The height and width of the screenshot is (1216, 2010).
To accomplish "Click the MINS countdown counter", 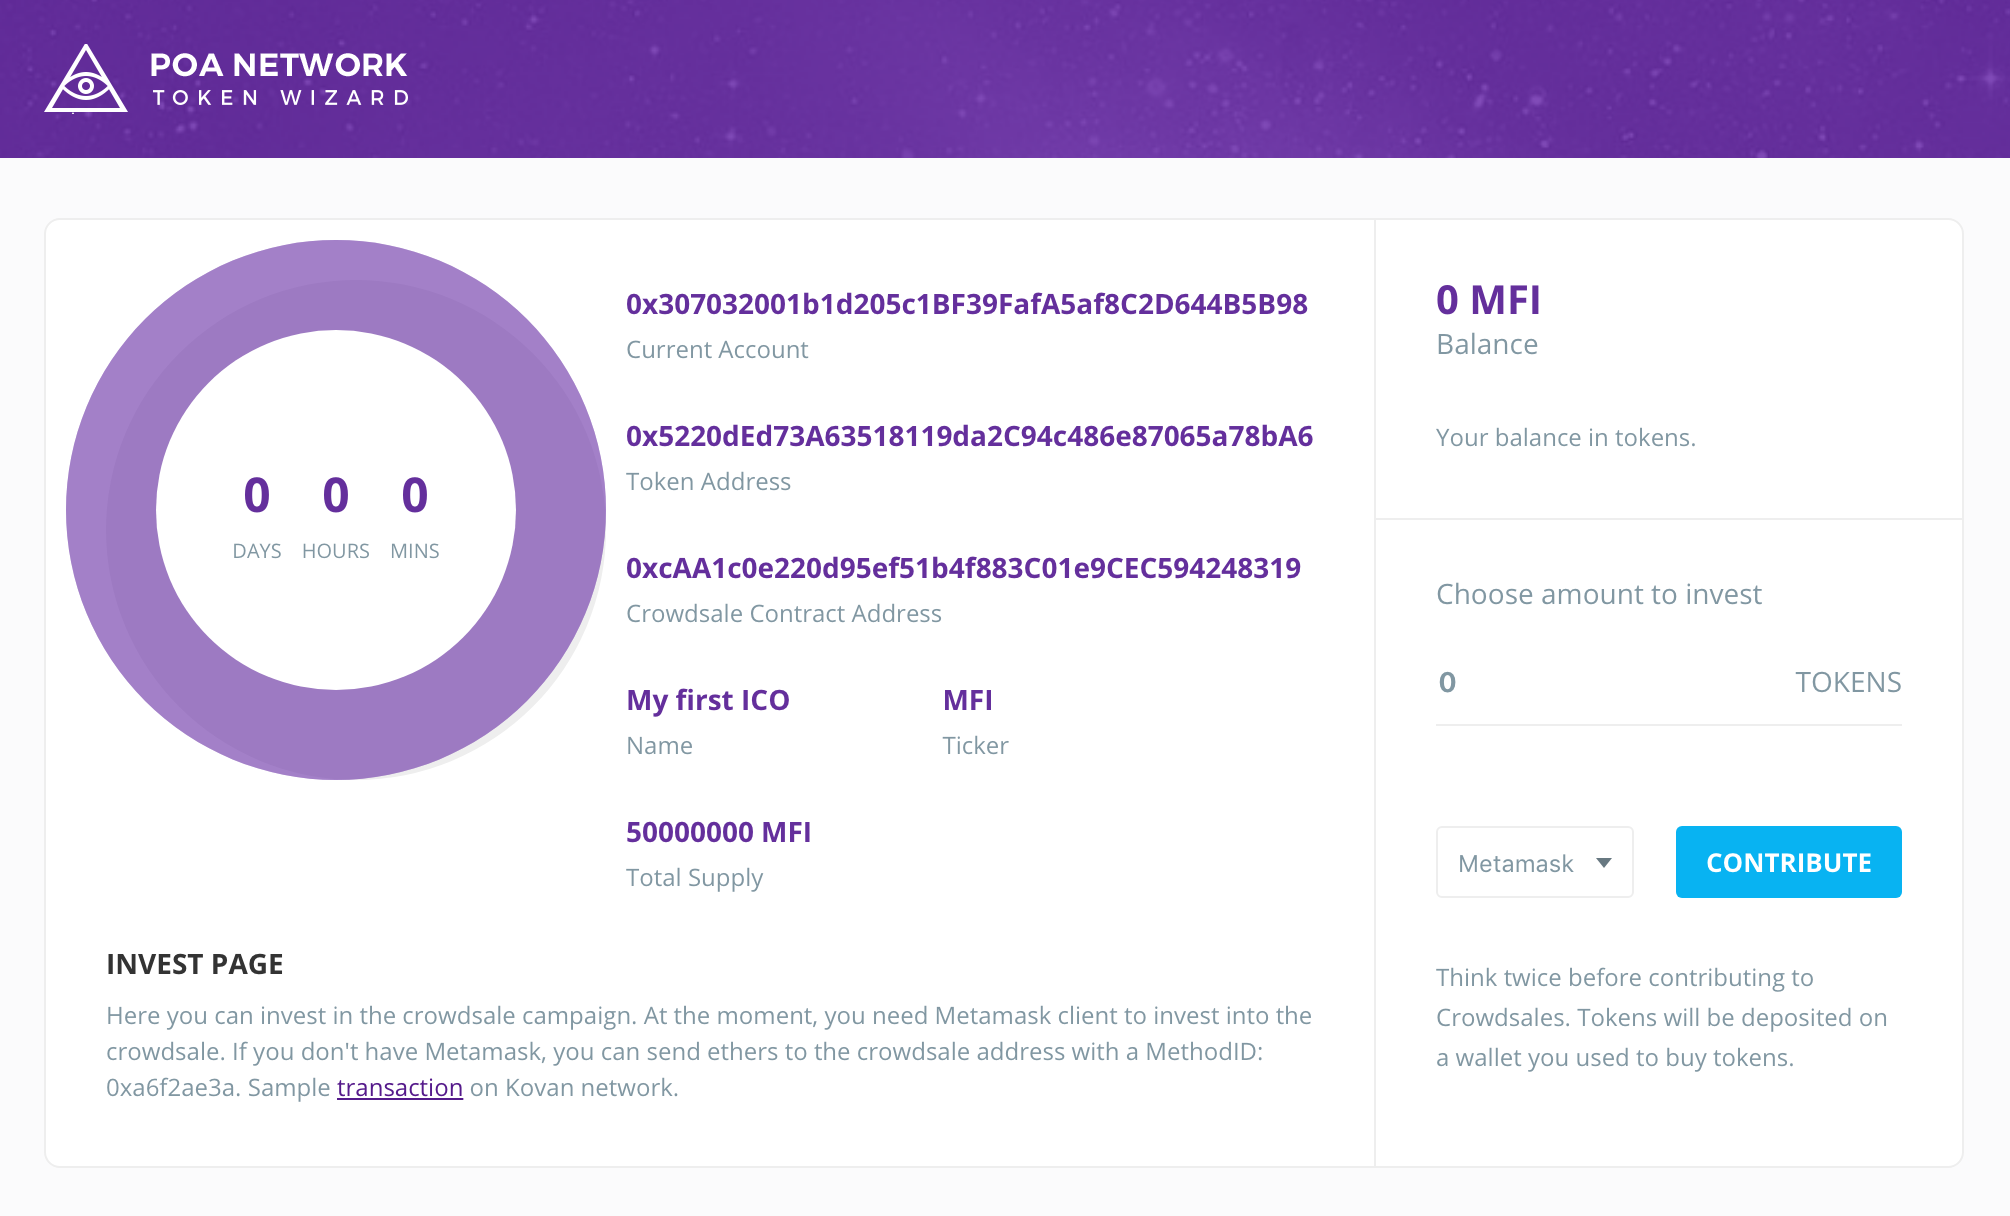I will pyautogui.click(x=415, y=516).
